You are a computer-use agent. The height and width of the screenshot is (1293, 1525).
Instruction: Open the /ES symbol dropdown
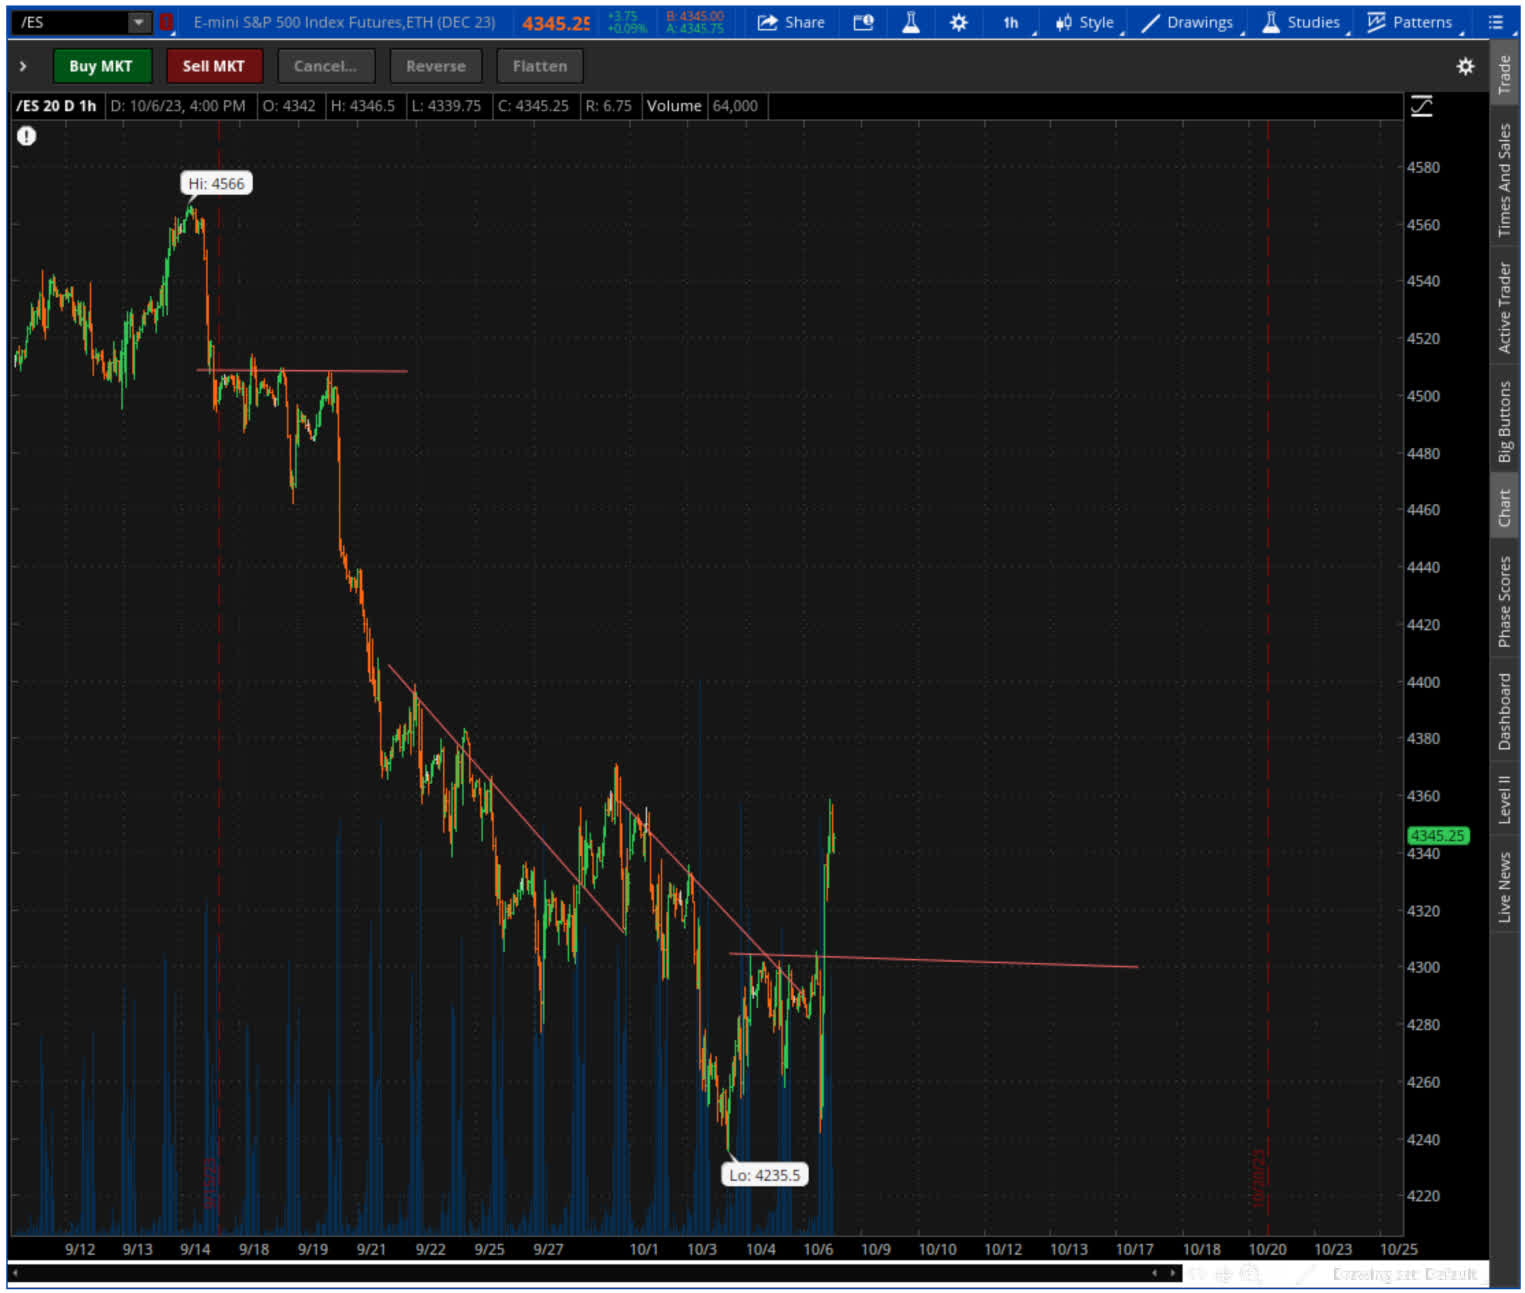click(137, 21)
